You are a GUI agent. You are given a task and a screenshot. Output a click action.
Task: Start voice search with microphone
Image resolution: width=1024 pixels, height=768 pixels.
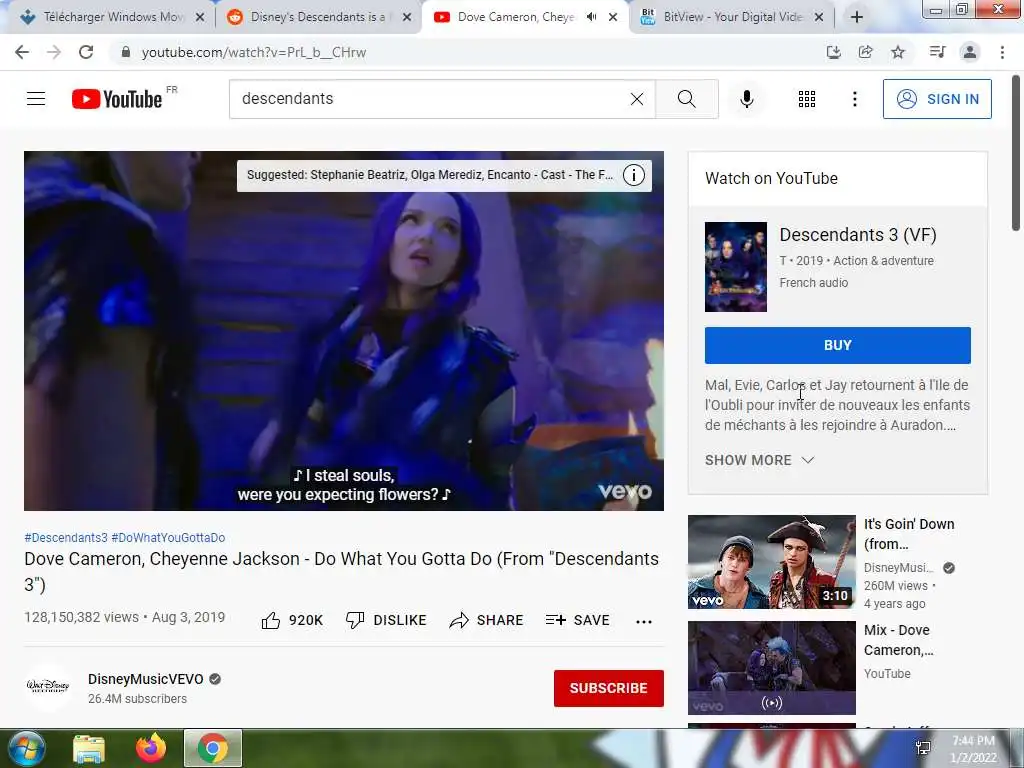click(x=746, y=99)
